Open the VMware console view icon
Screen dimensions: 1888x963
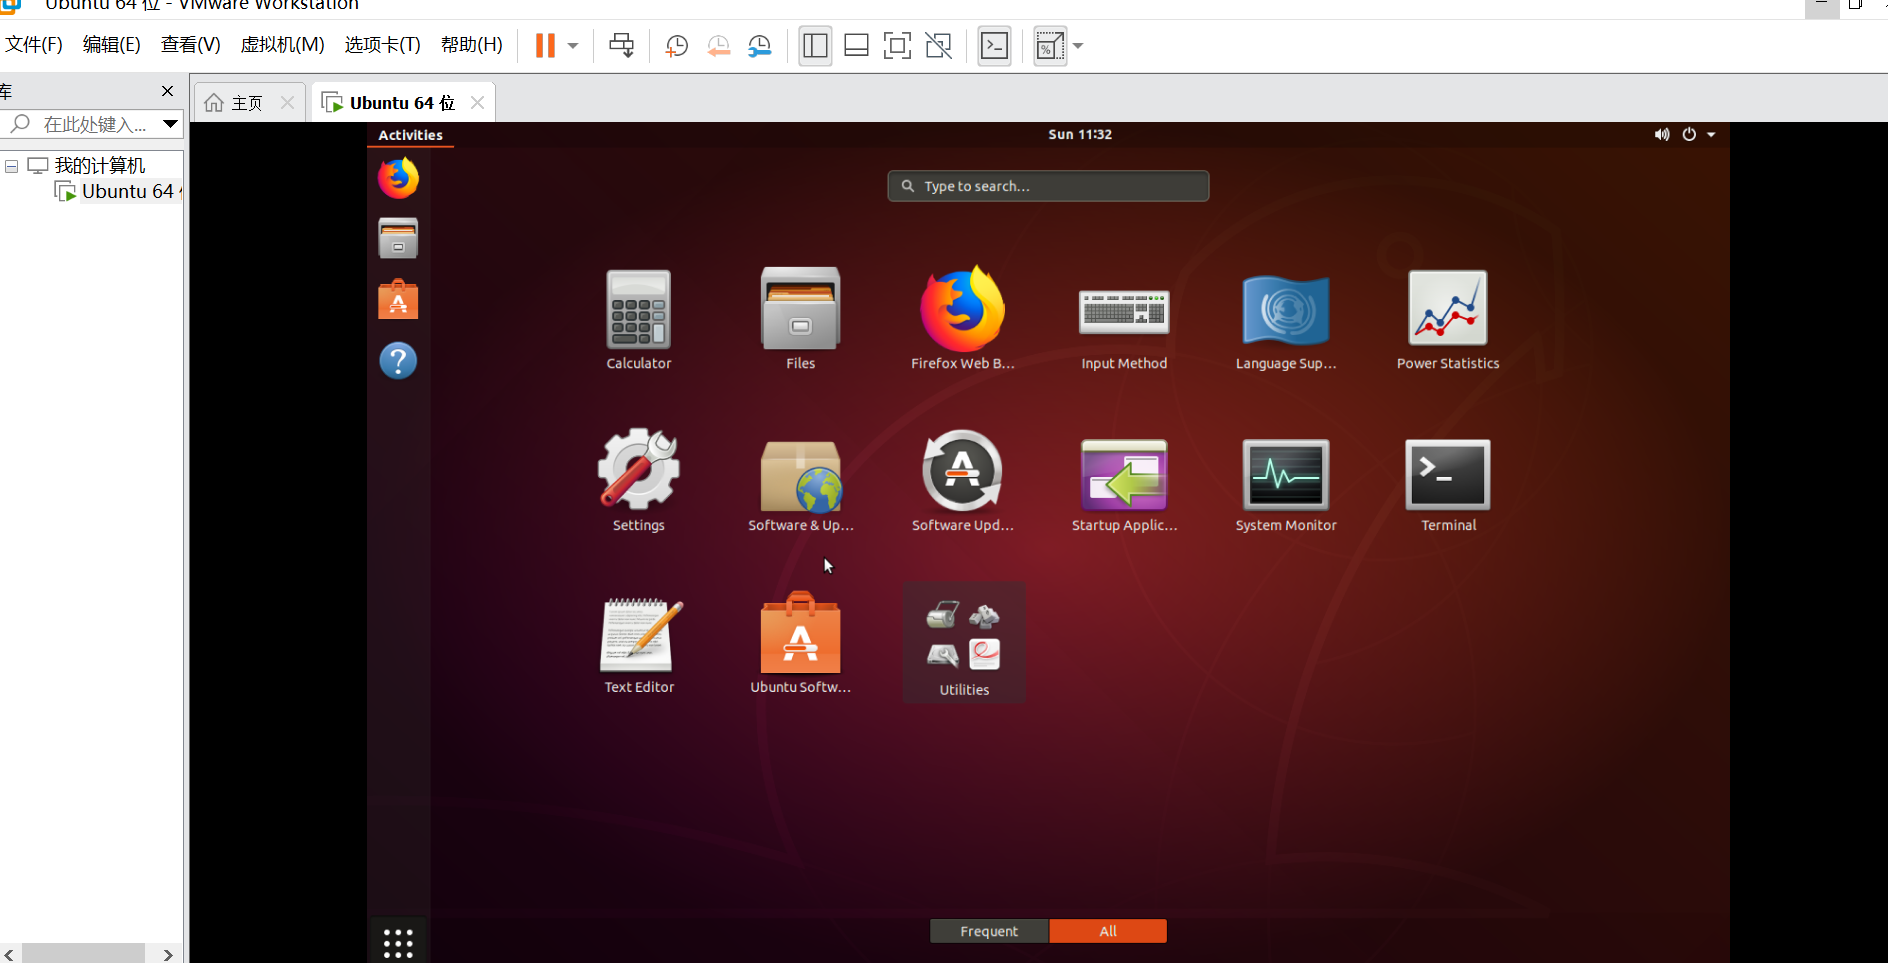(x=994, y=46)
